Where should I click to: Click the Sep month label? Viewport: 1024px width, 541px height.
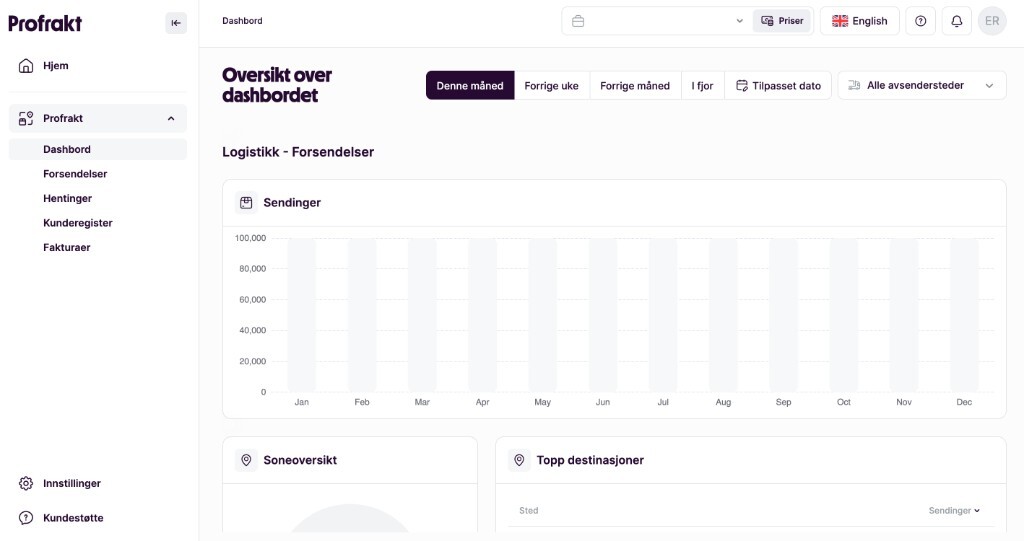[784, 402]
